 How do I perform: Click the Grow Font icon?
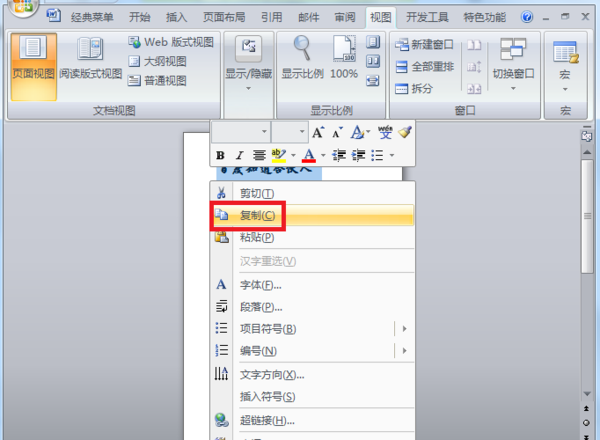click(x=318, y=133)
